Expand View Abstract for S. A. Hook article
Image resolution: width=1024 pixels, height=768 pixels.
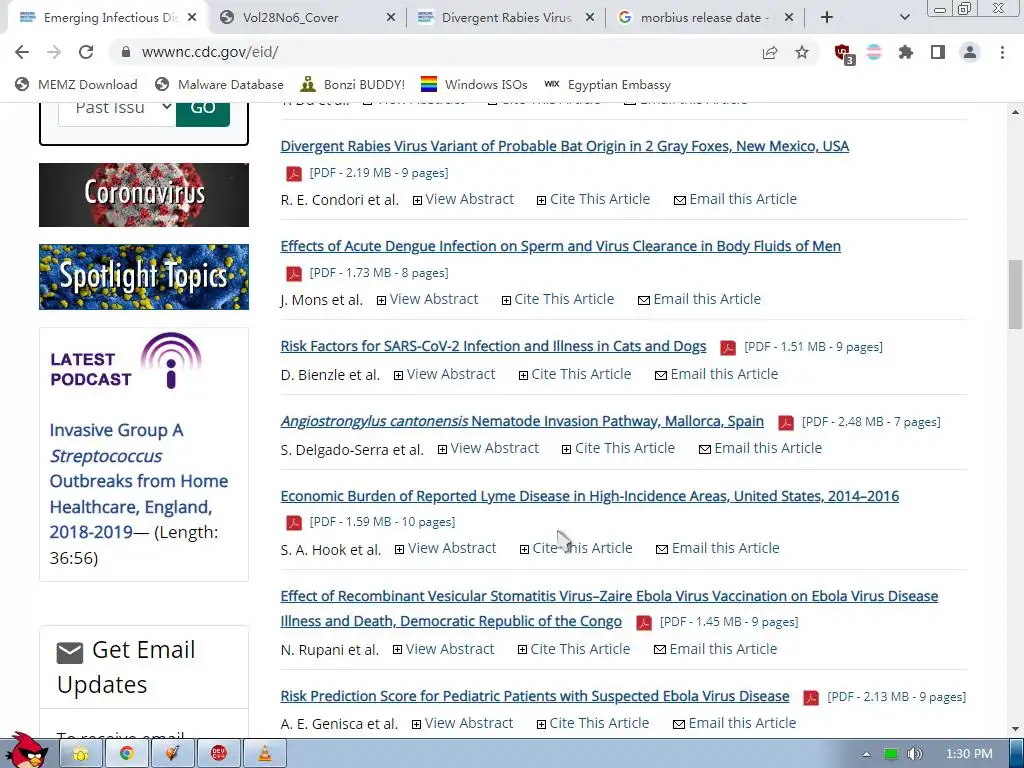click(x=445, y=548)
